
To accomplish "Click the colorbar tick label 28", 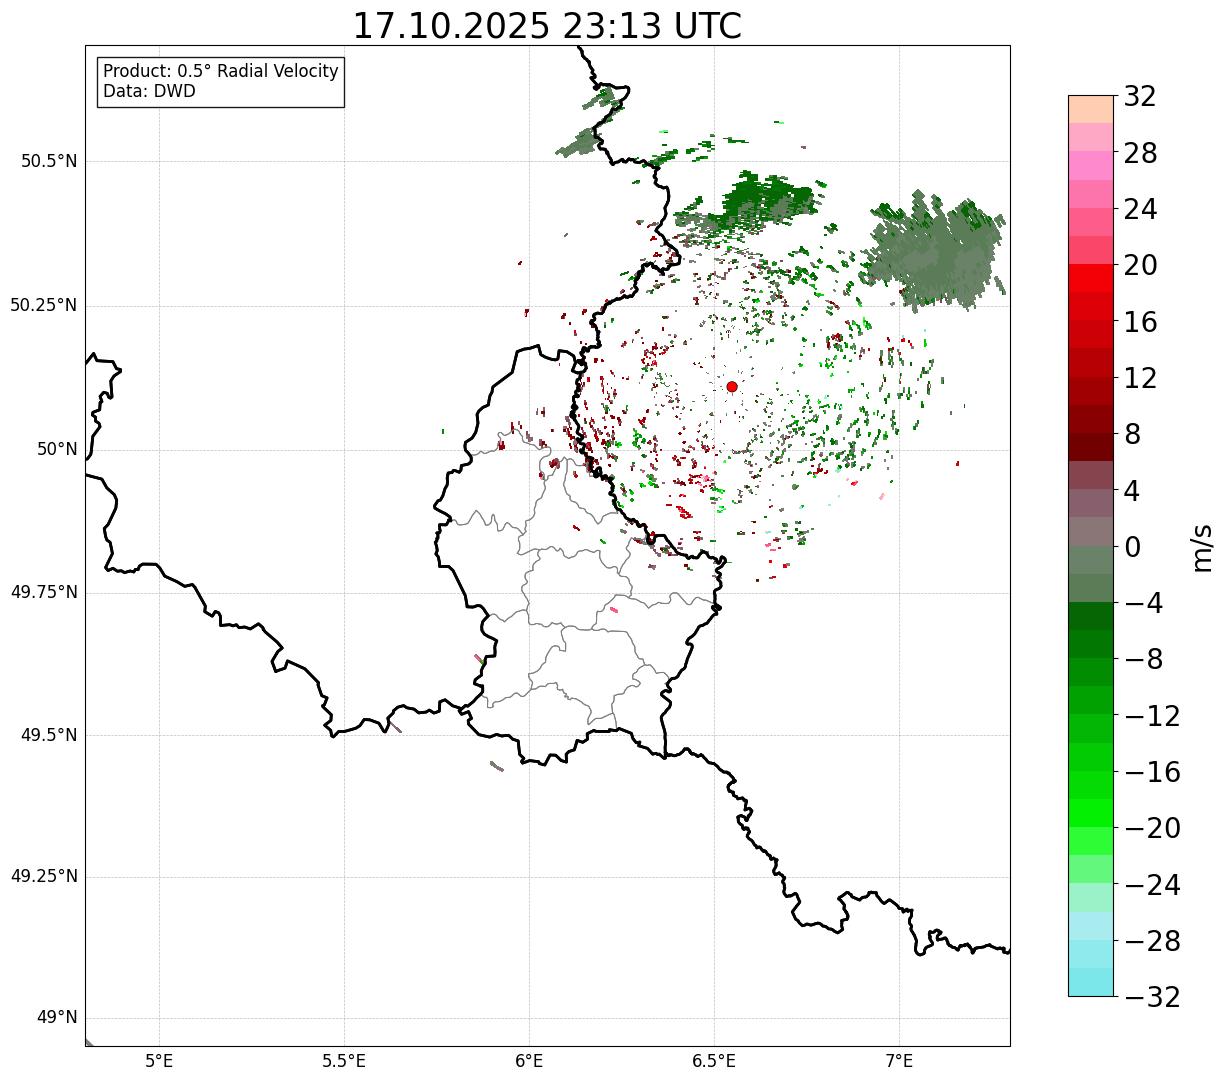I will tap(1140, 153).
